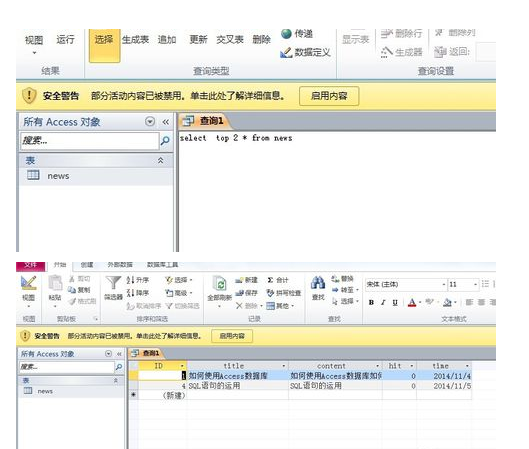
Task: Toggle underline formatting U
Action: click(395, 303)
